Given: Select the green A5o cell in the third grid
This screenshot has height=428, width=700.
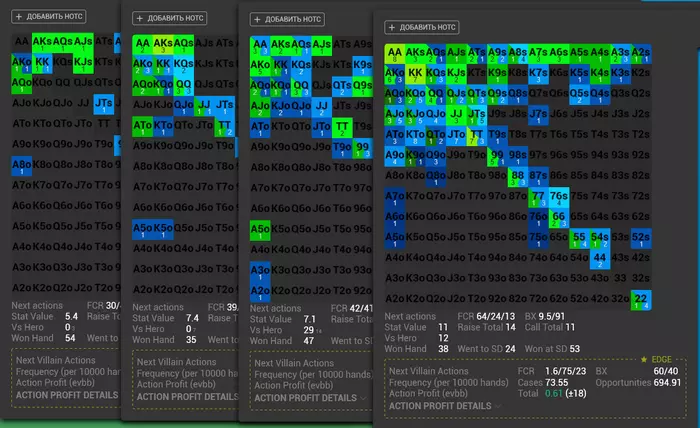Looking at the screenshot, I should [259, 230].
